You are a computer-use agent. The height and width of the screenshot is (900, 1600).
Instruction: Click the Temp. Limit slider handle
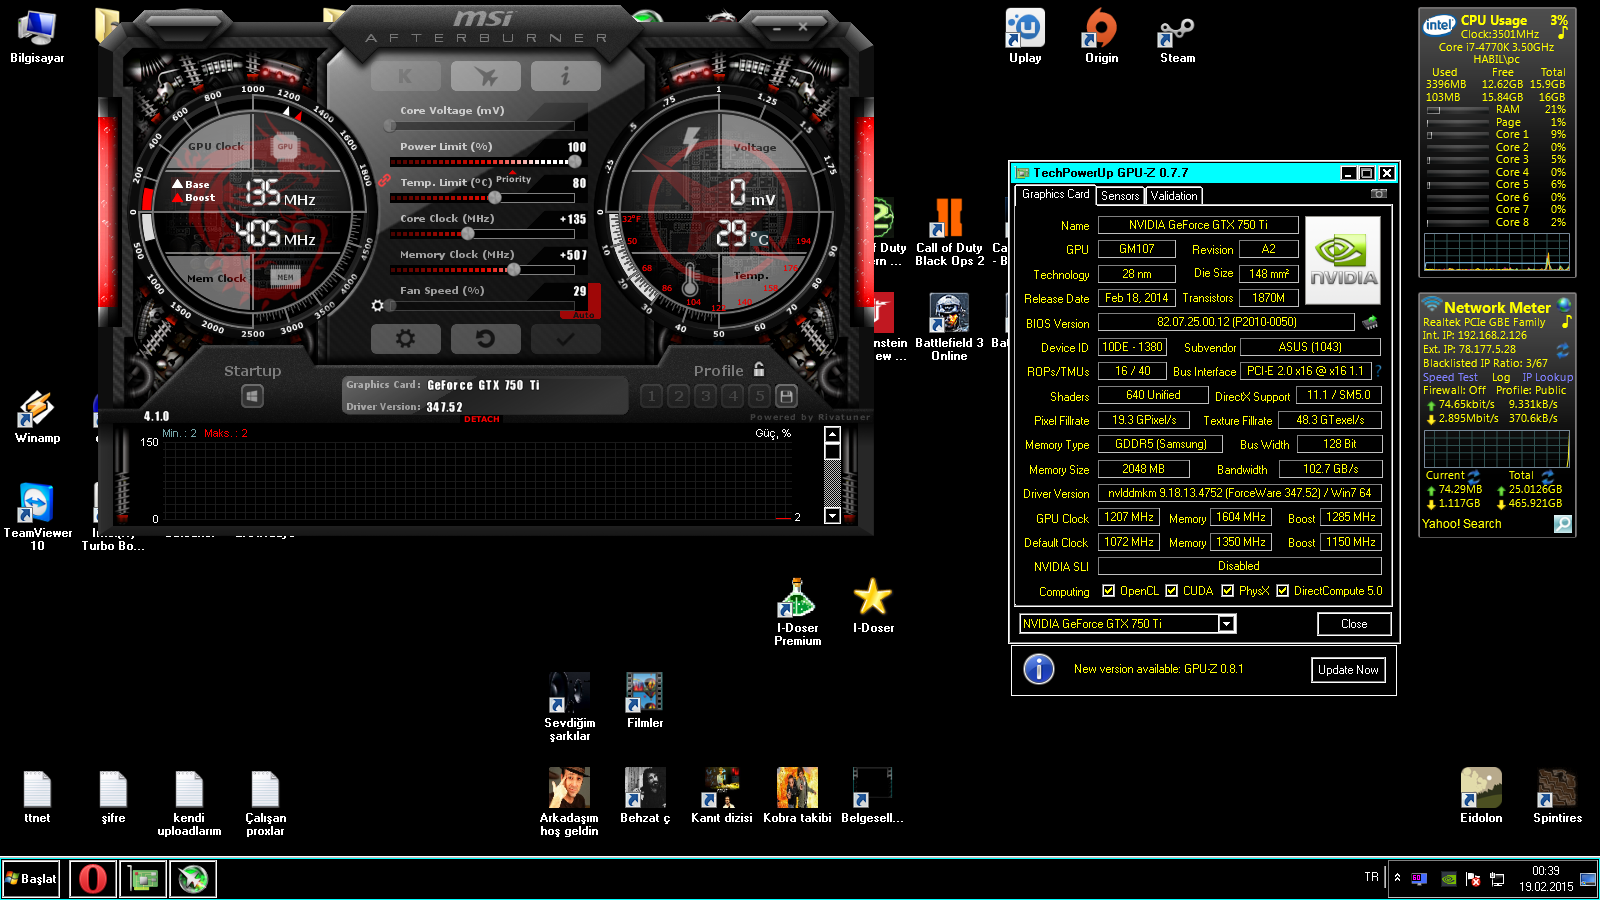[494, 197]
